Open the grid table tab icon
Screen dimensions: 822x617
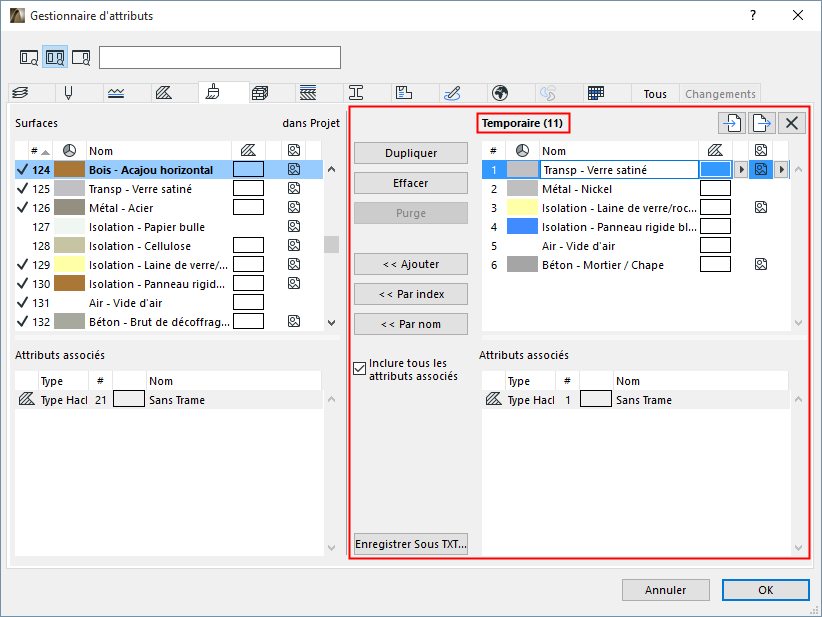596,93
